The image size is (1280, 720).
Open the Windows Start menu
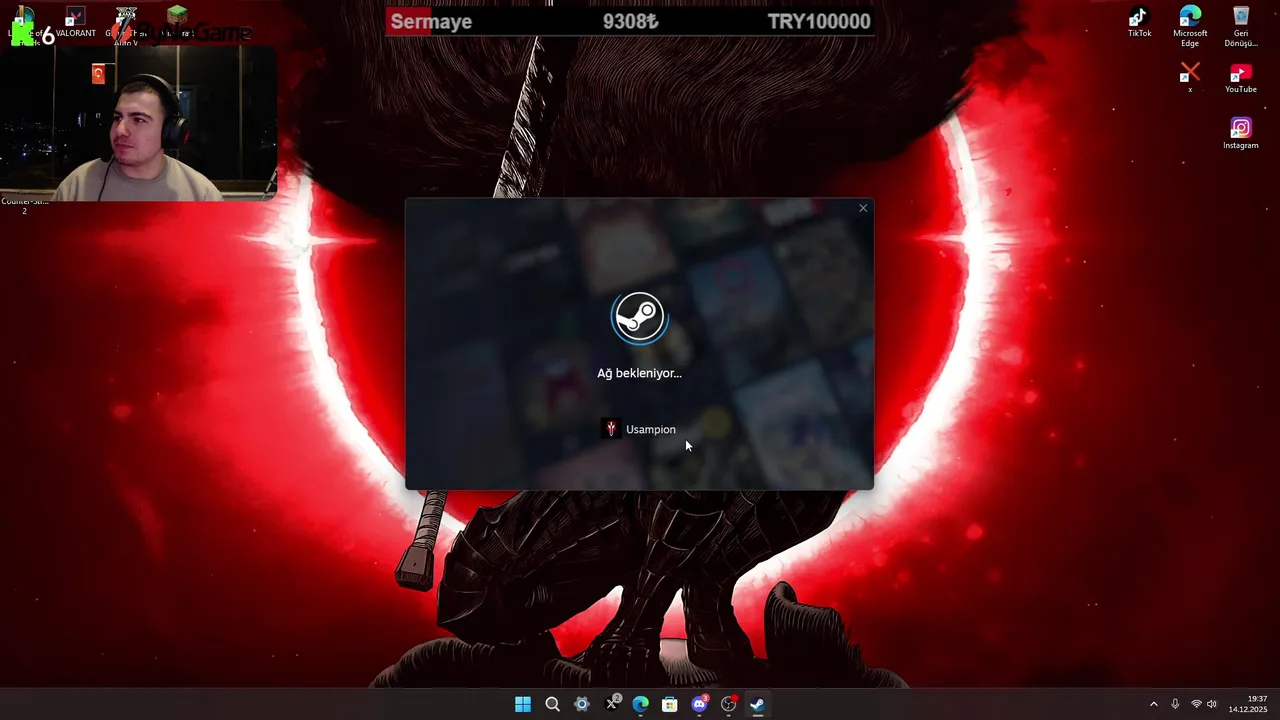523,704
